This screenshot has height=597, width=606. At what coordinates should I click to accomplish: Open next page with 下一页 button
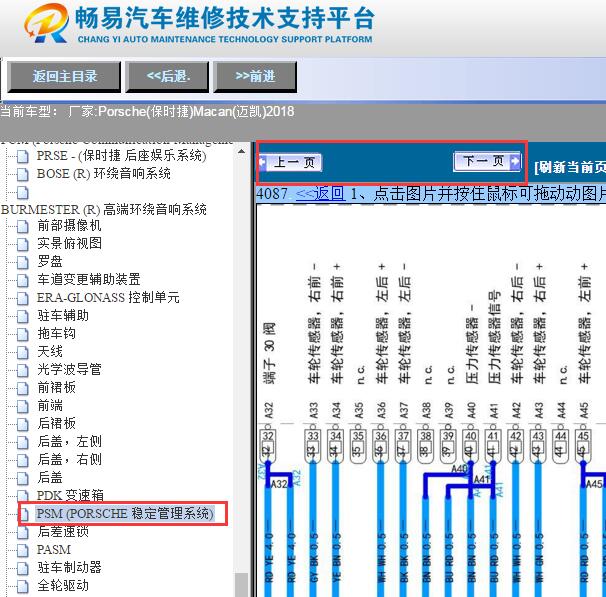click(487, 161)
